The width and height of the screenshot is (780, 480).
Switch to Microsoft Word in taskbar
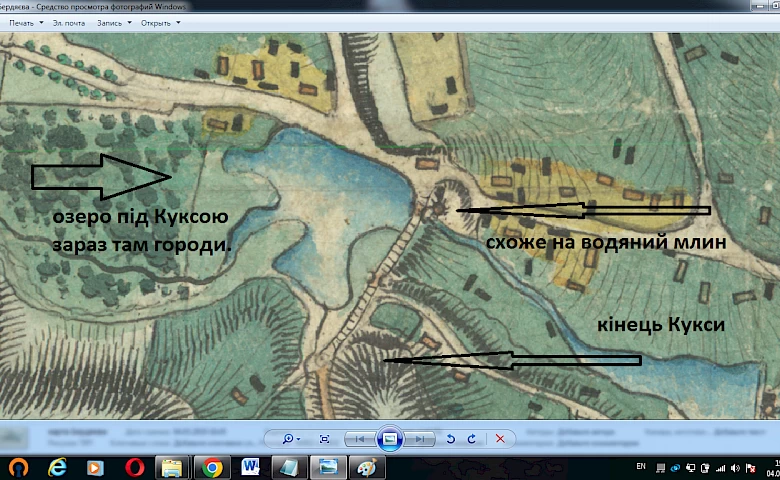click(x=250, y=468)
